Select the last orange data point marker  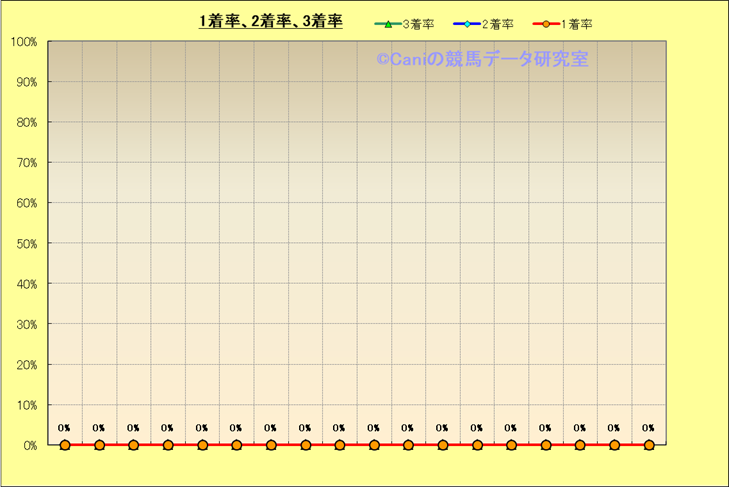pos(648,445)
